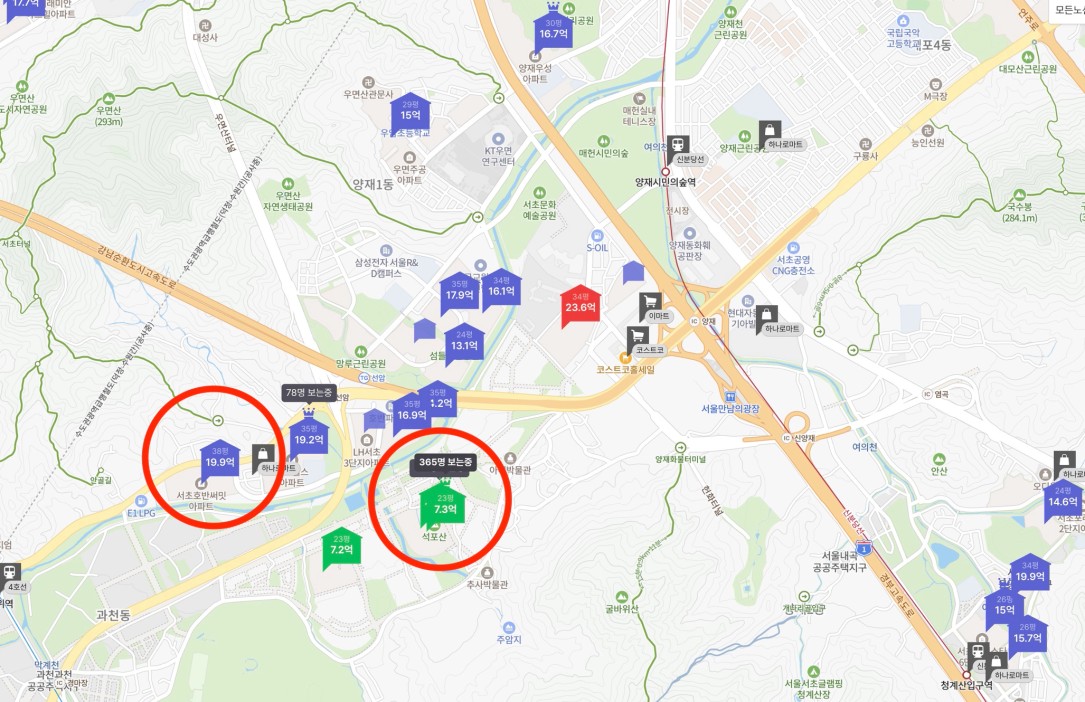
Task: Select the green 7.2억 price marker
Action: point(342,548)
